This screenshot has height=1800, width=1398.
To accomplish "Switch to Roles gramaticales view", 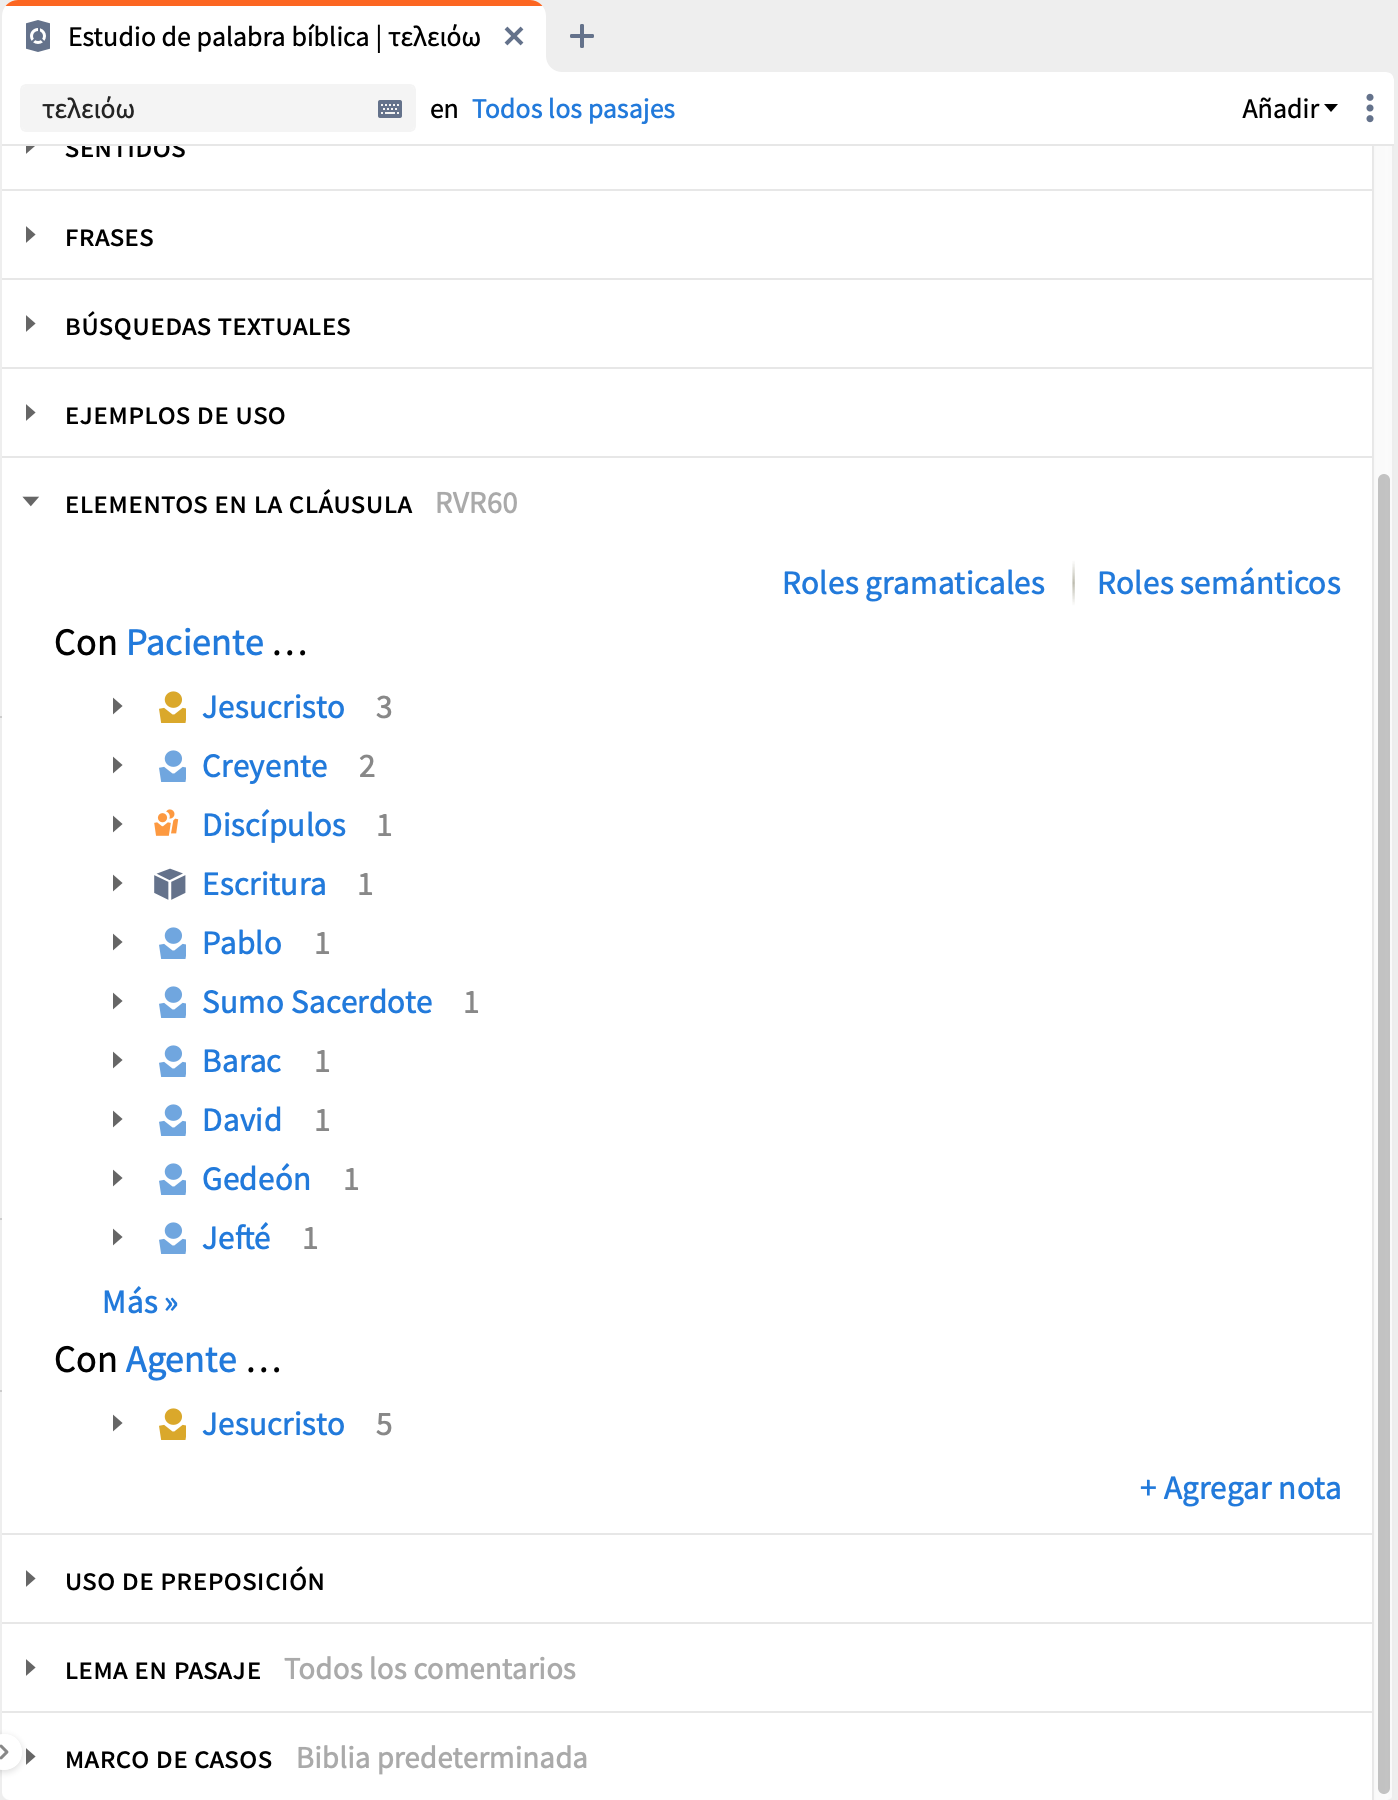I will click(912, 583).
